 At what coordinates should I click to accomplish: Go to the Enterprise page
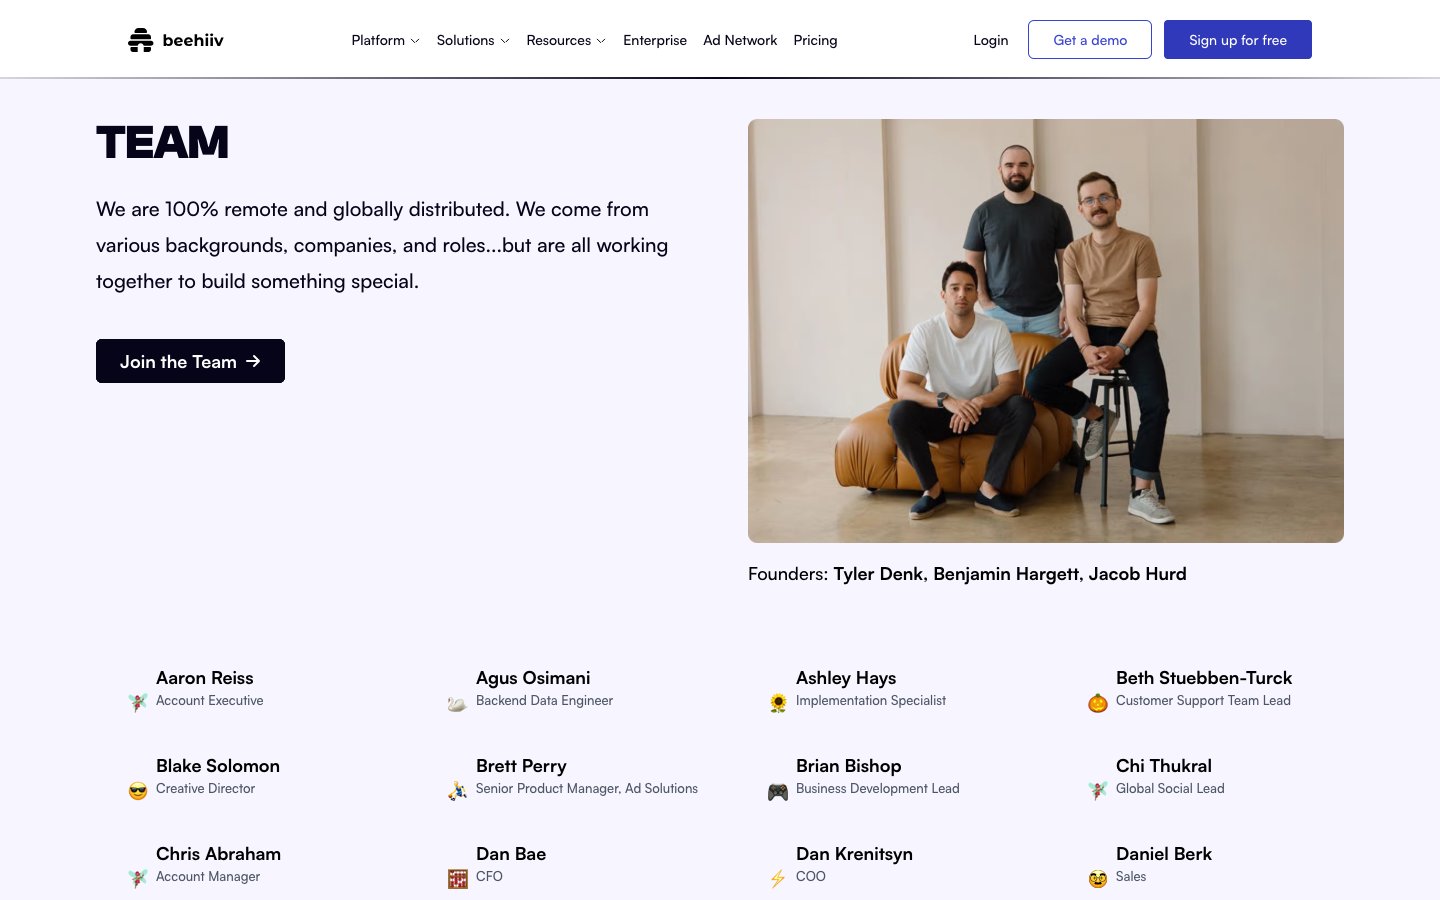point(655,40)
